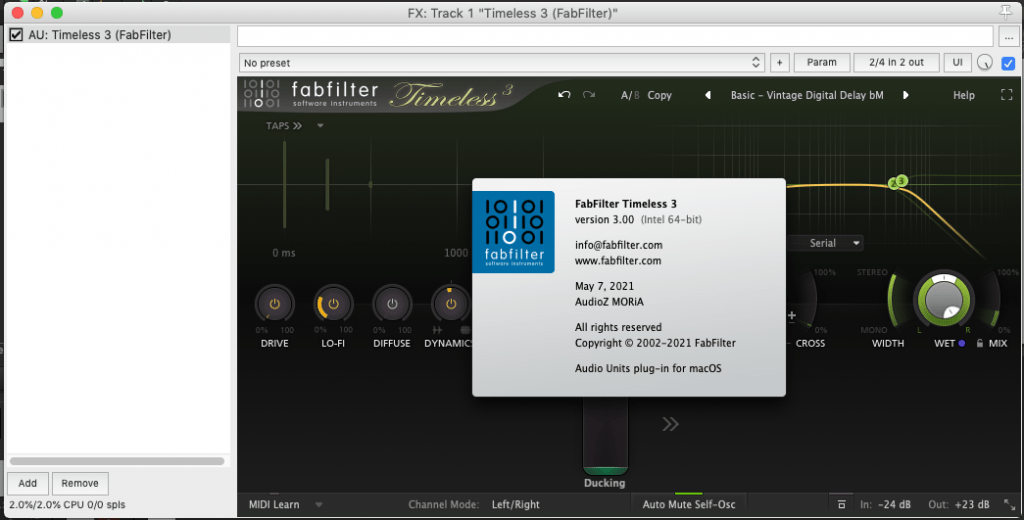Expand modulation section with double chevrons
1024x520 pixels.
point(670,424)
